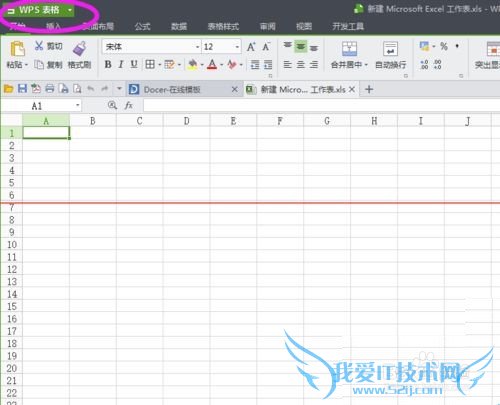Switch to the 插入 ribbon tab
The width and height of the screenshot is (500, 405).
(53, 26)
